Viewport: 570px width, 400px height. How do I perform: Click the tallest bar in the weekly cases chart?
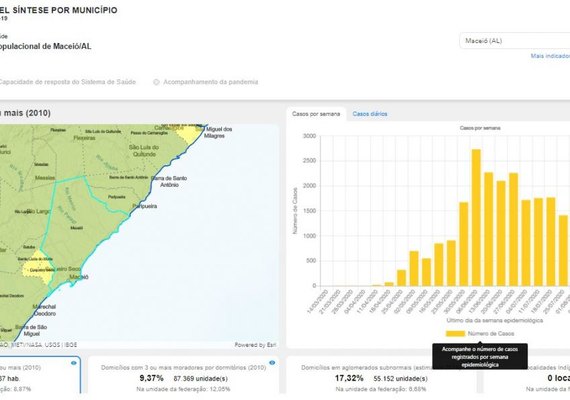[476, 217]
